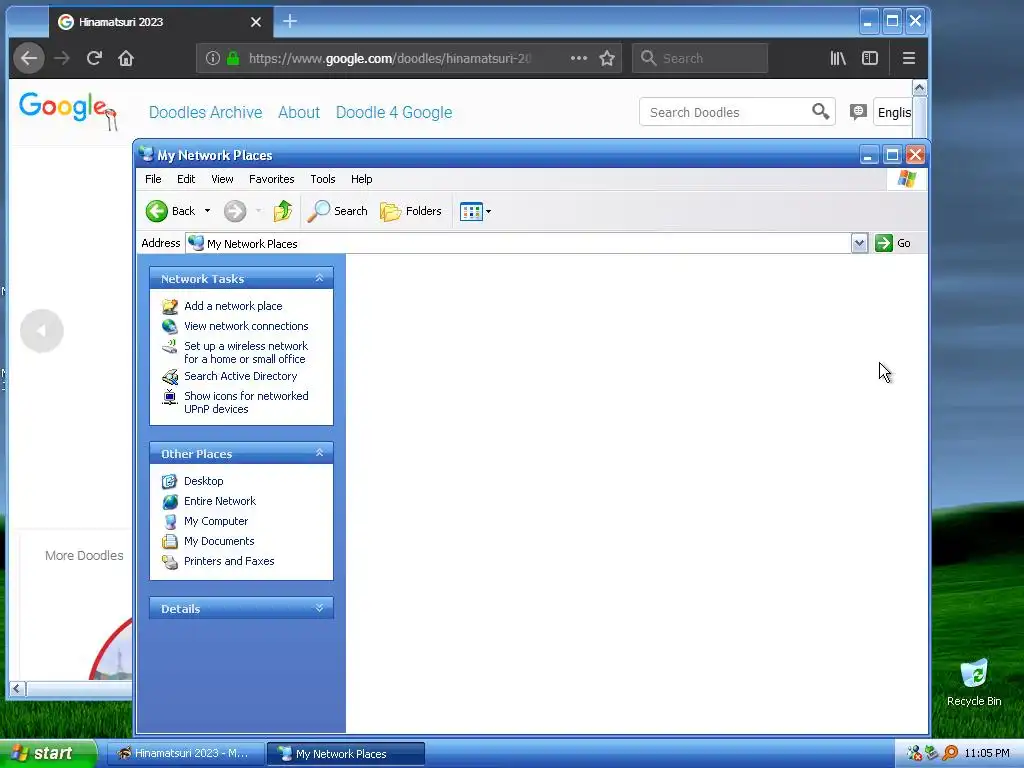The height and width of the screenshot is (768, 1024).
Task: Click the previous doodle arrow
Action: [42, 331]
